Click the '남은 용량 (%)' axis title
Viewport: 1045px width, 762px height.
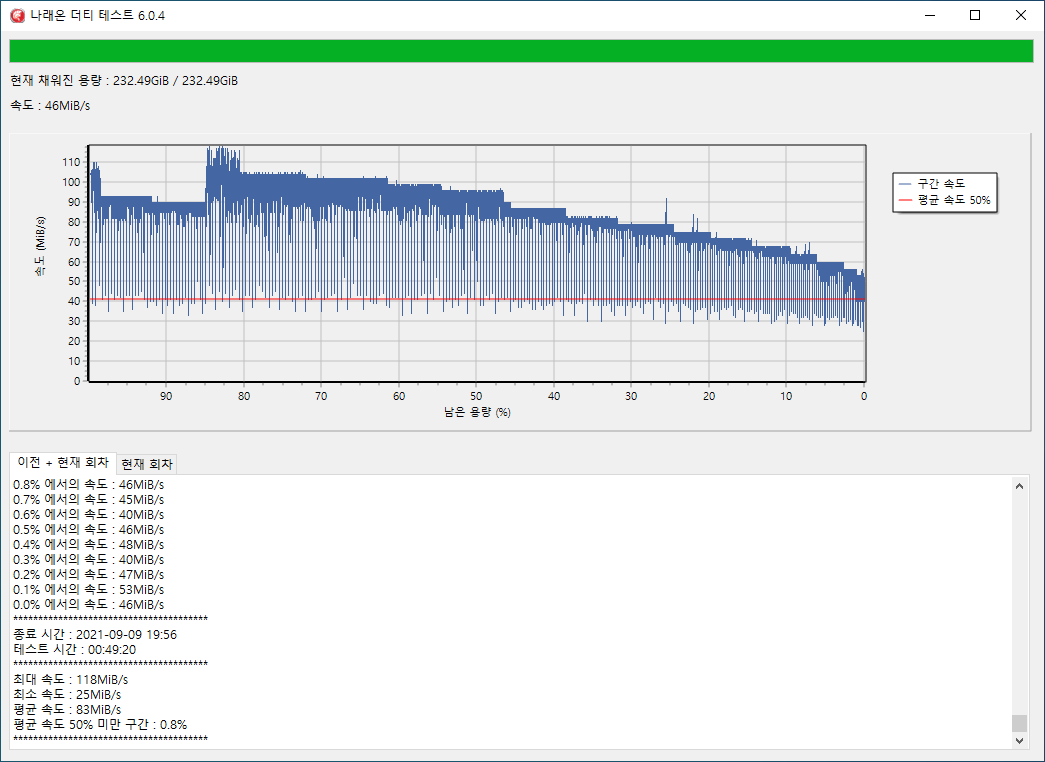[477, 412]
